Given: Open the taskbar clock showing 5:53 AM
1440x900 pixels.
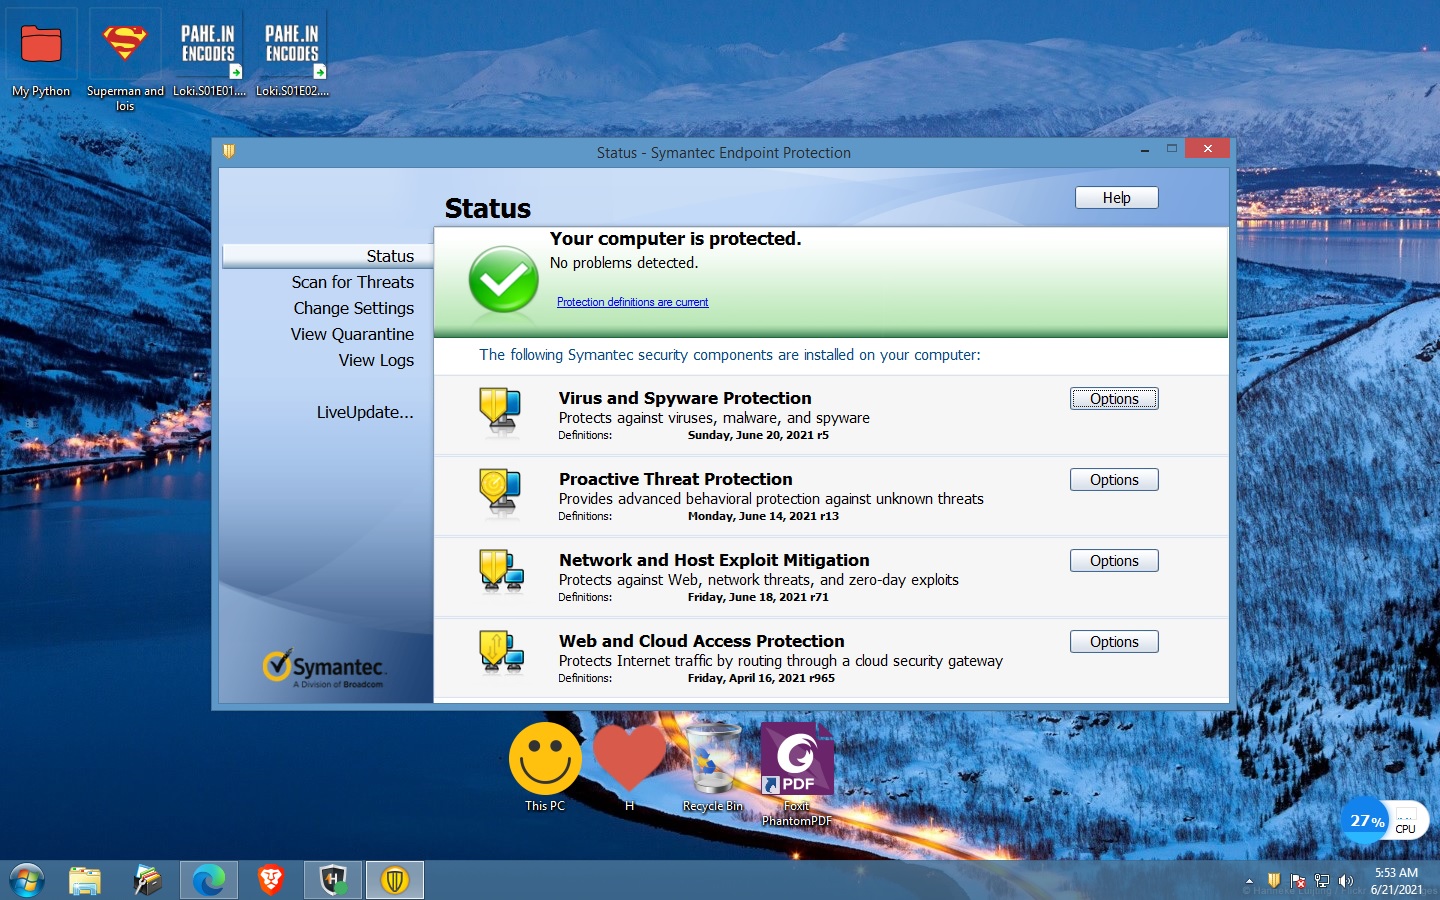Looking at the screenshot, I should click(1396, 881).
